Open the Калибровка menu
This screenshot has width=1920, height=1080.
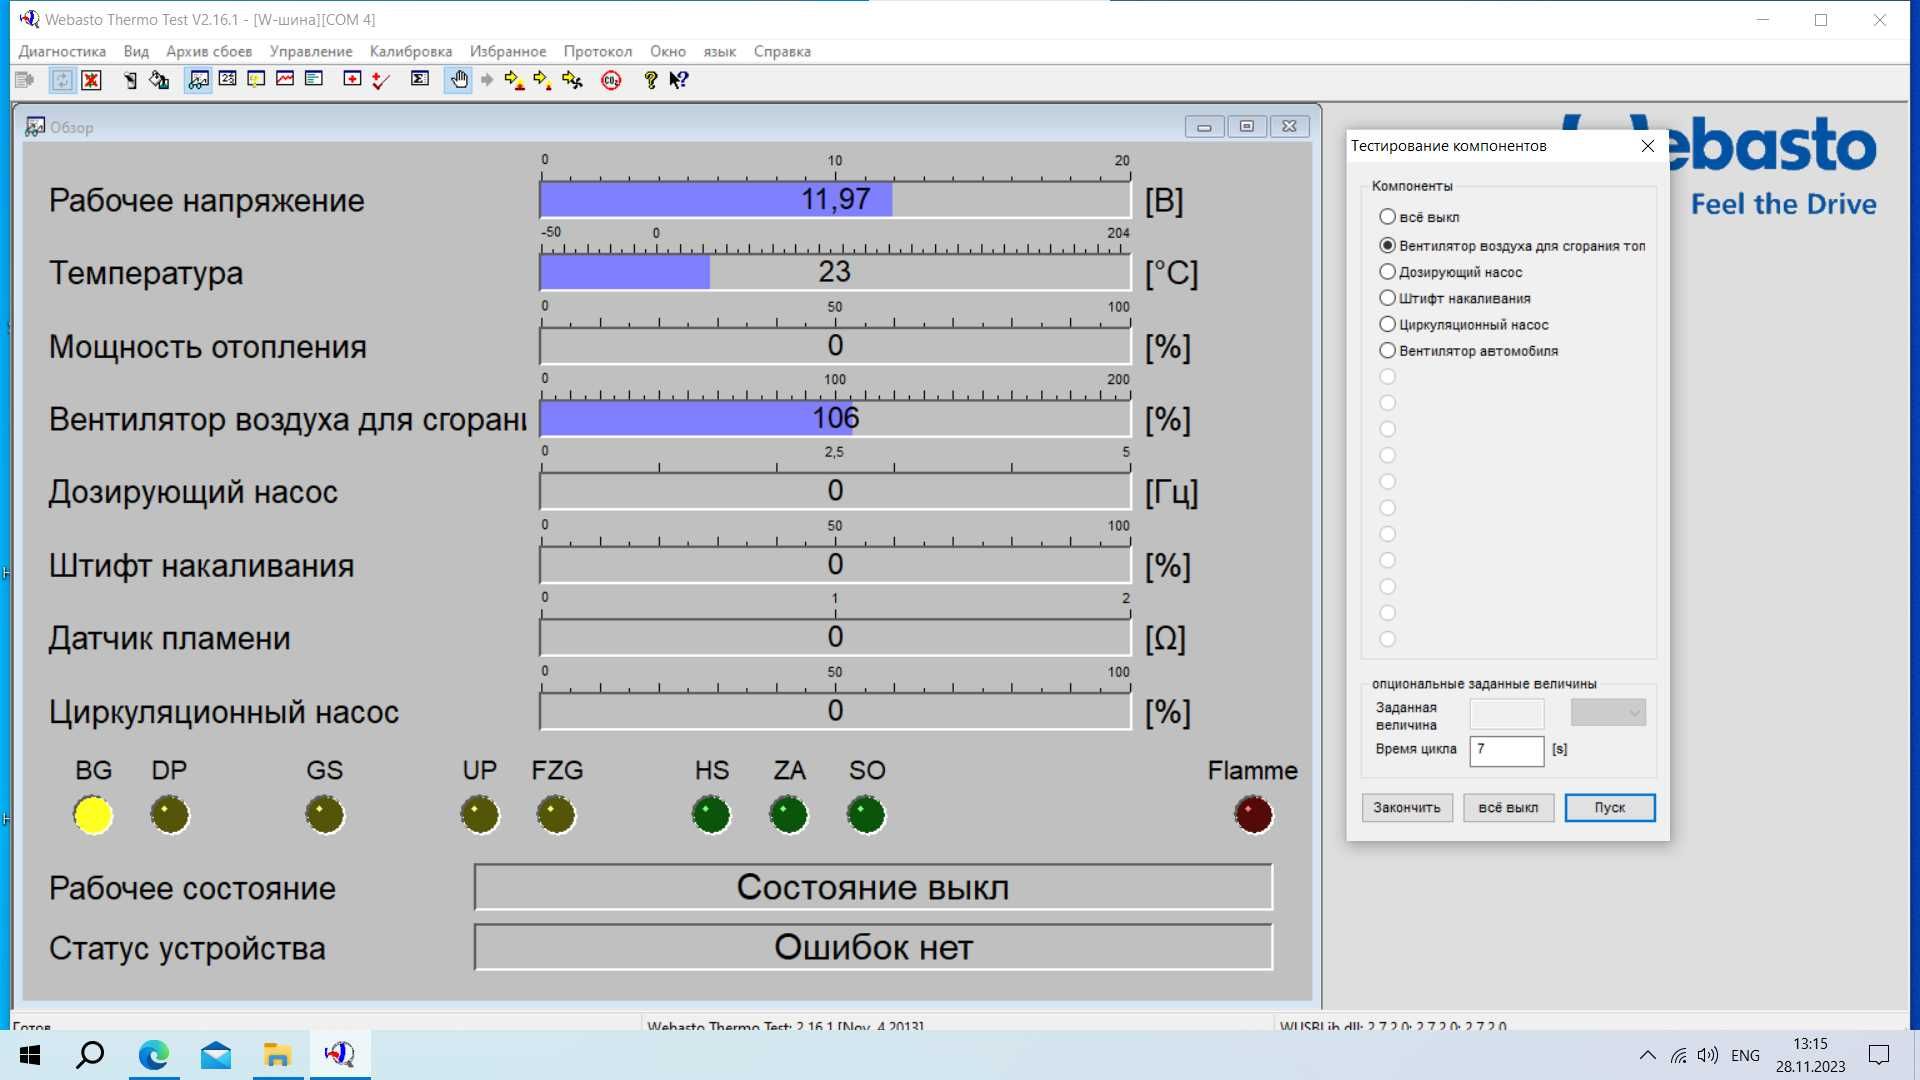pos(411,51)
